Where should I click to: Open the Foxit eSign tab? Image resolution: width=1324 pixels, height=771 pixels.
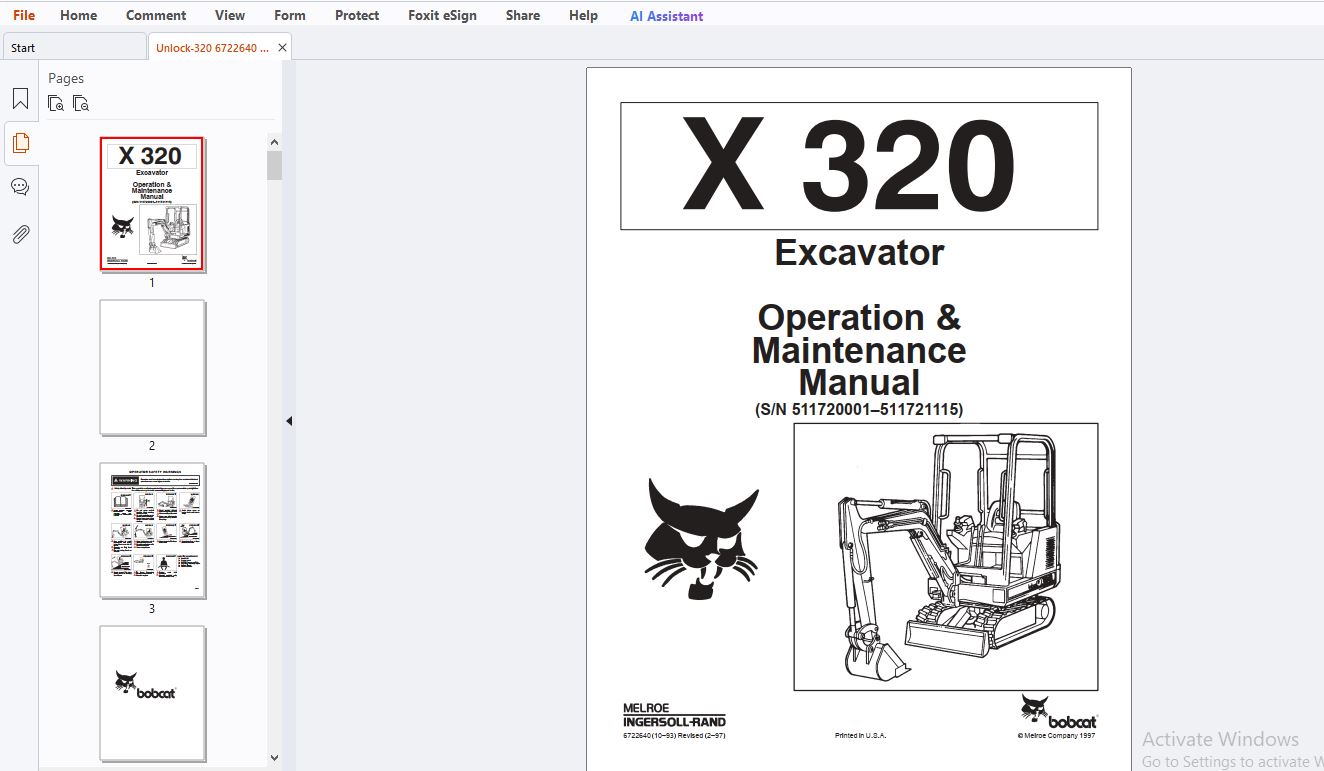click(x=443, y=15)
